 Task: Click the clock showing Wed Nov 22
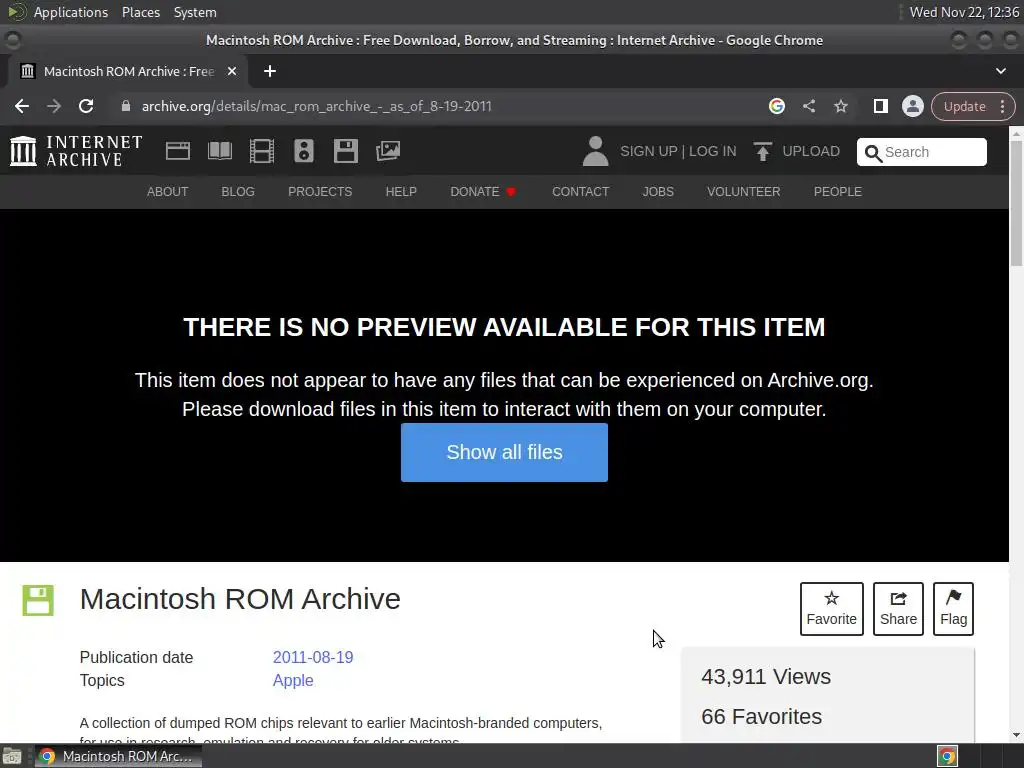point(964,12)
